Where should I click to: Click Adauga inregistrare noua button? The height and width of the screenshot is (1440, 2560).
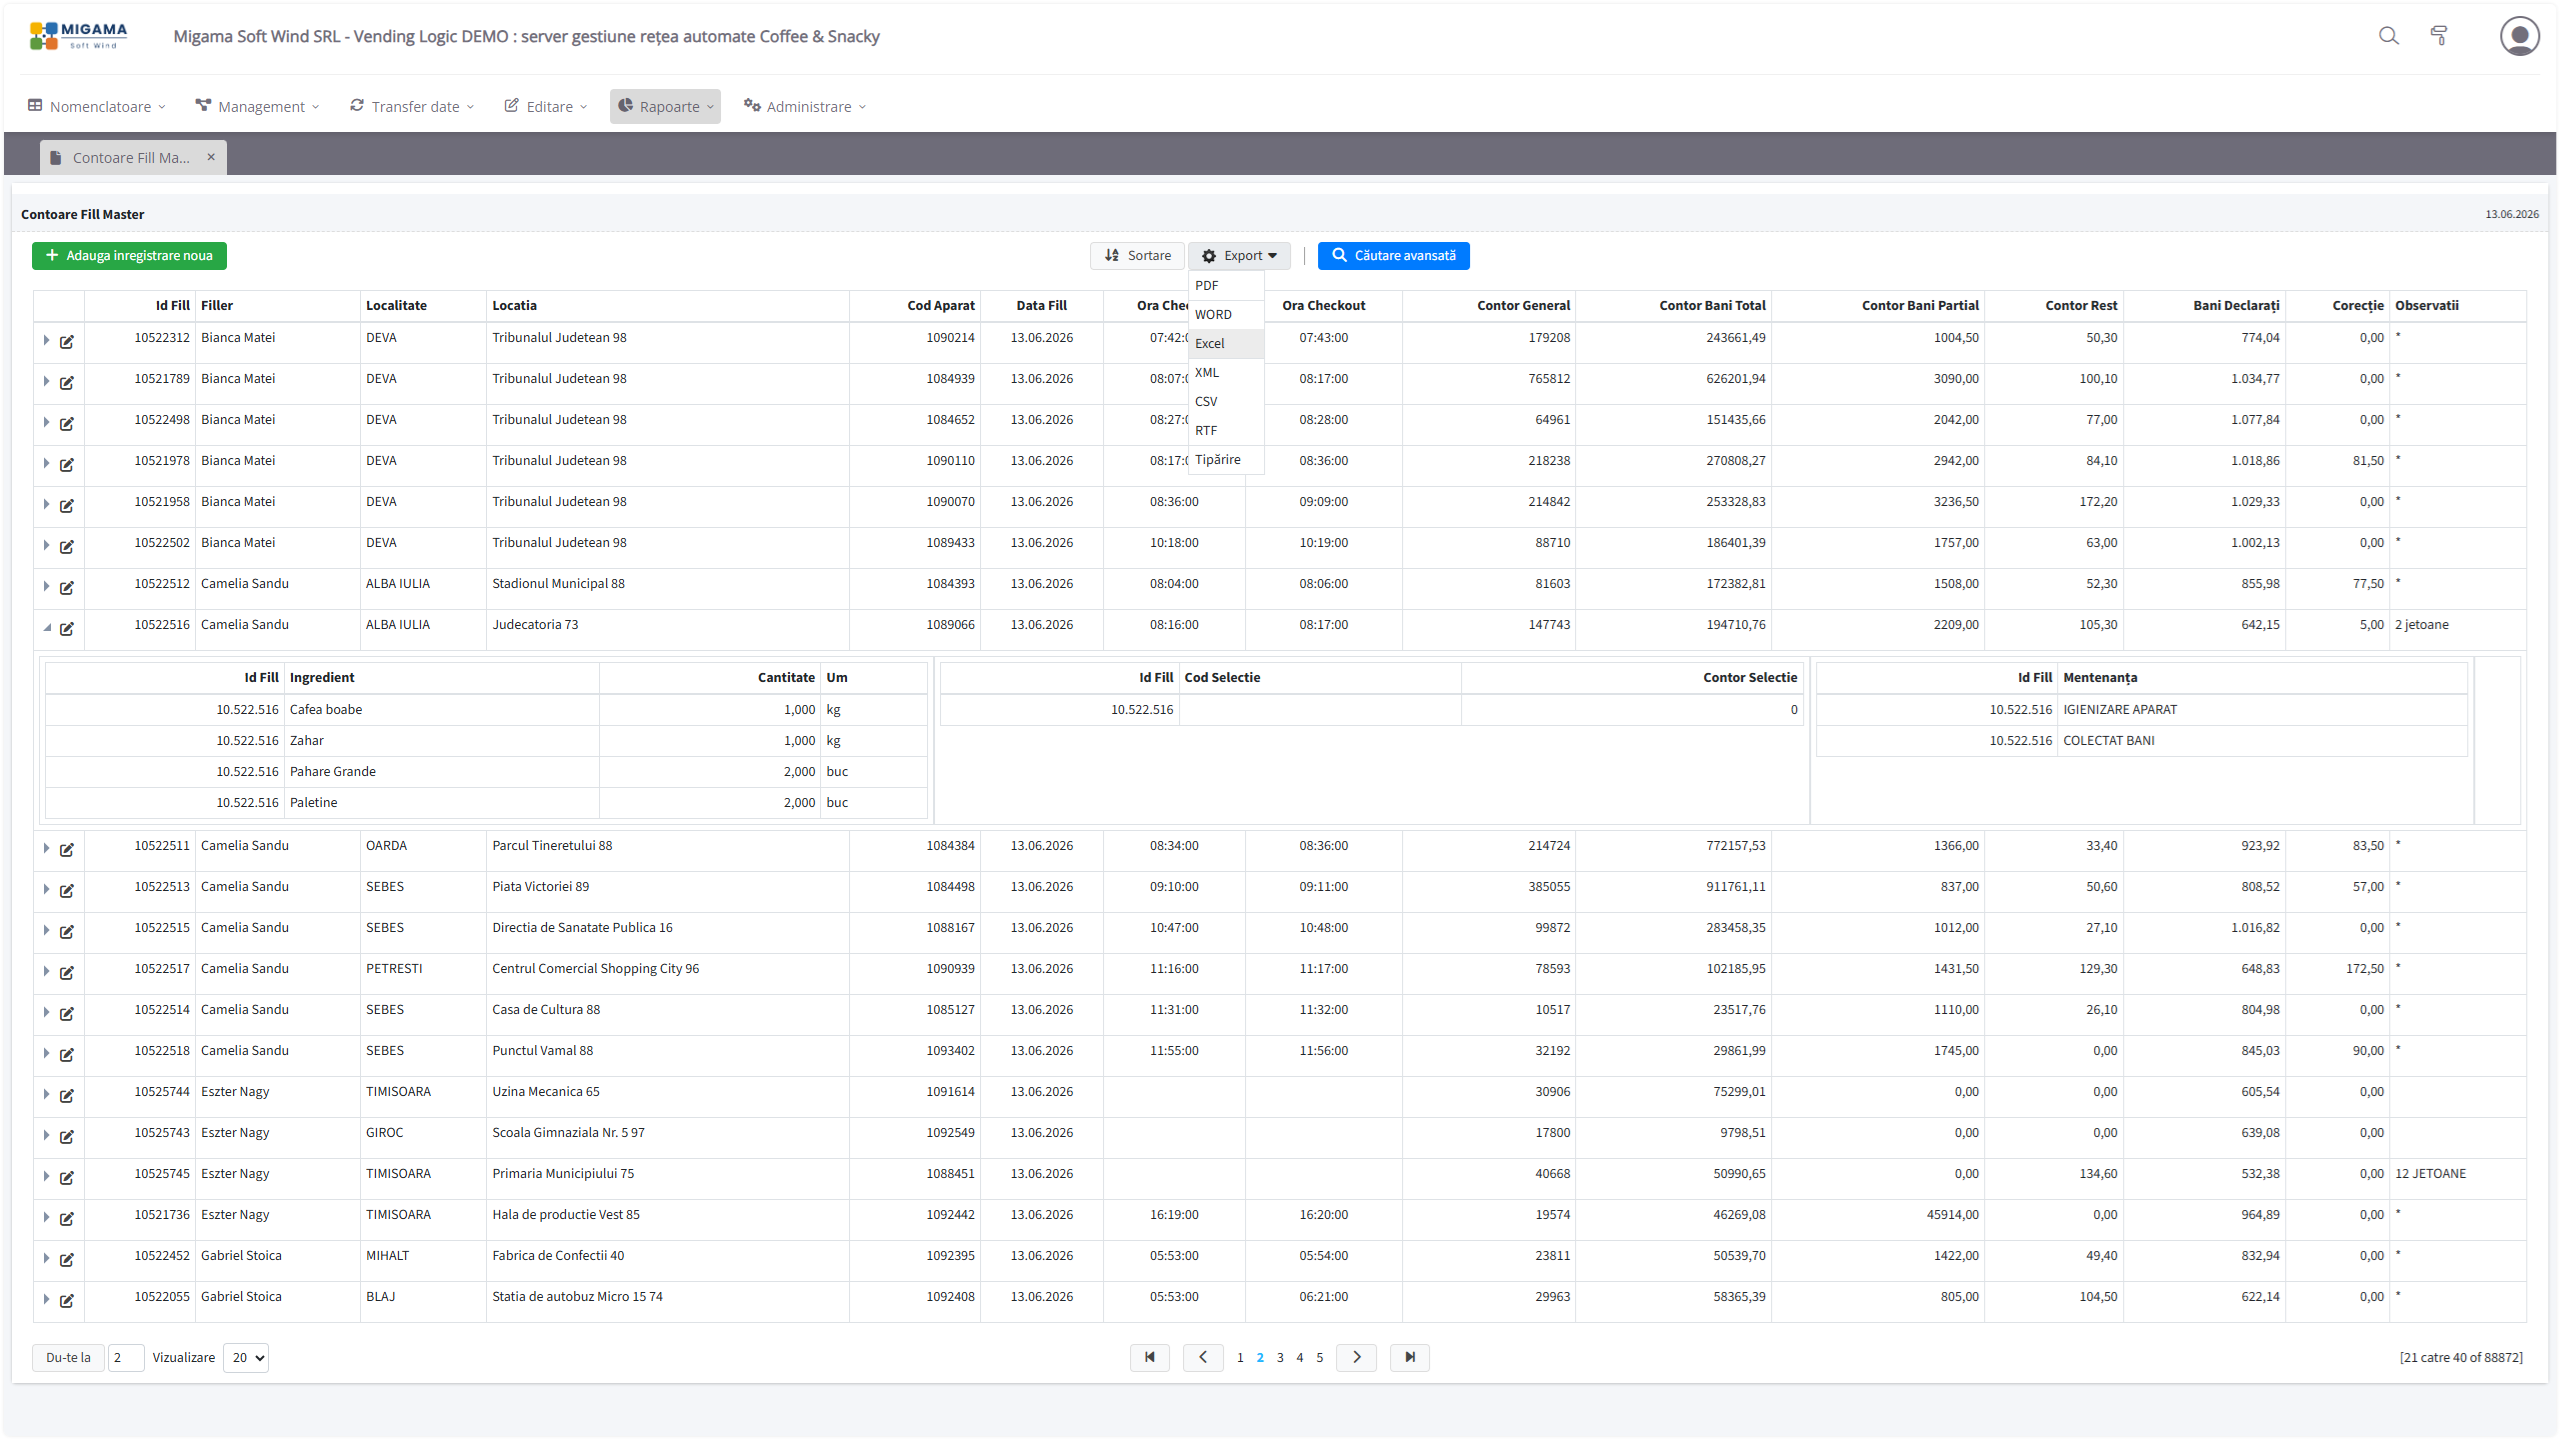coord(129,256)
